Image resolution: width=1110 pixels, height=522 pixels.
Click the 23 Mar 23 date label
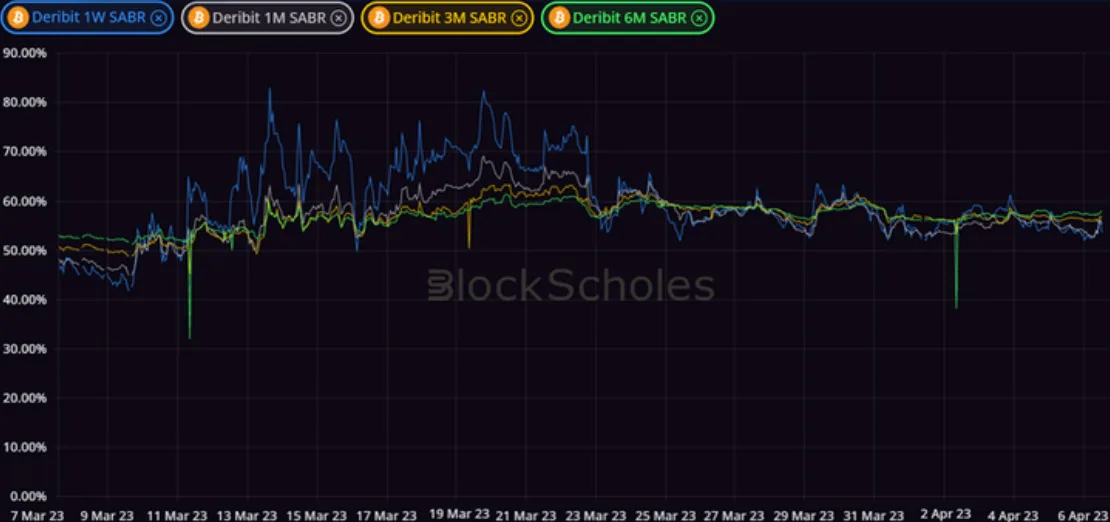[595, 515]
